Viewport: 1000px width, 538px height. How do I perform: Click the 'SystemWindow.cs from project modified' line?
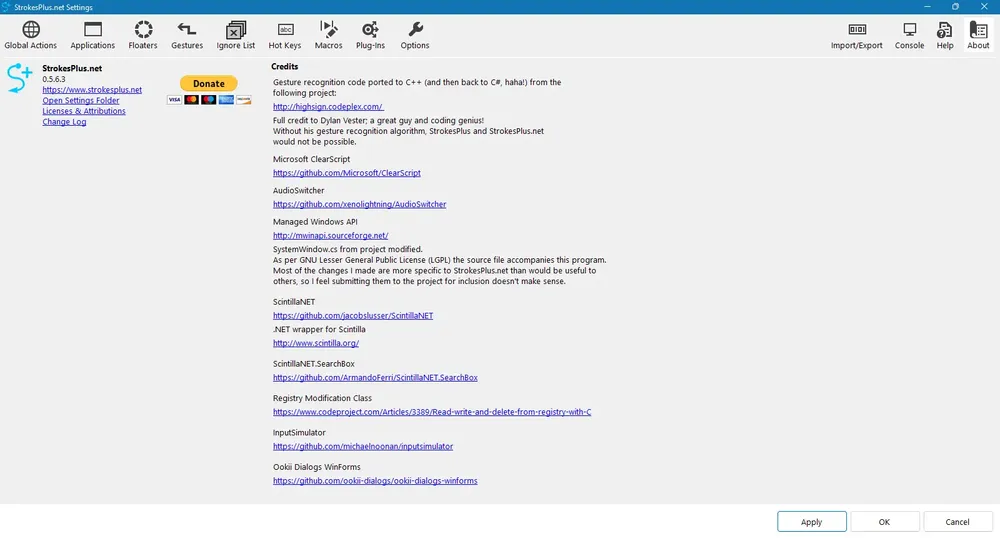pos(348,249)
